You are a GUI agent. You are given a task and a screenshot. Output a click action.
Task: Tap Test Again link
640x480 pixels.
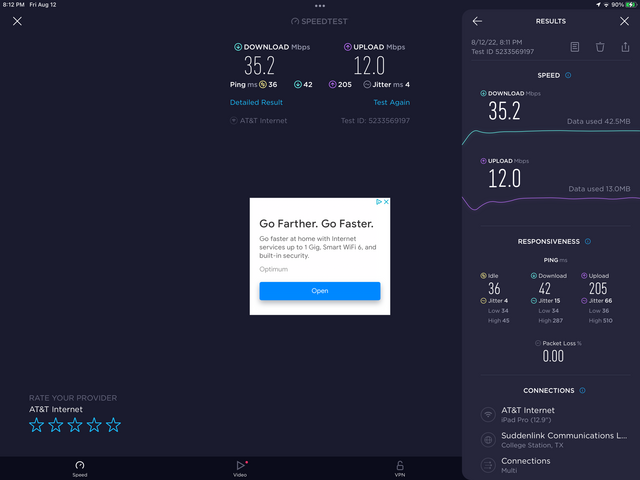click(x=391, y=102)
